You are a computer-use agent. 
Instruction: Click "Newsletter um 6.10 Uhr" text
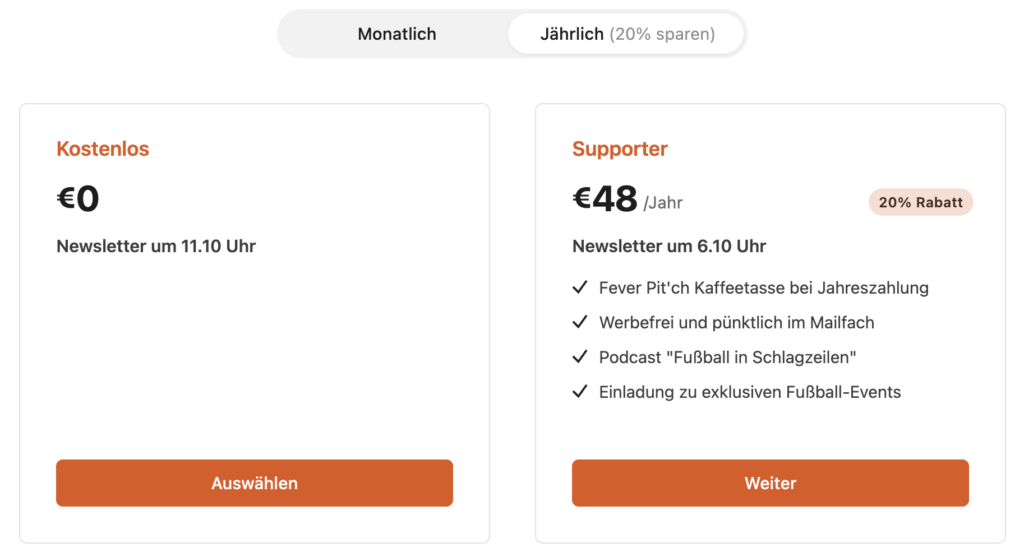click(x=669, y=246)
